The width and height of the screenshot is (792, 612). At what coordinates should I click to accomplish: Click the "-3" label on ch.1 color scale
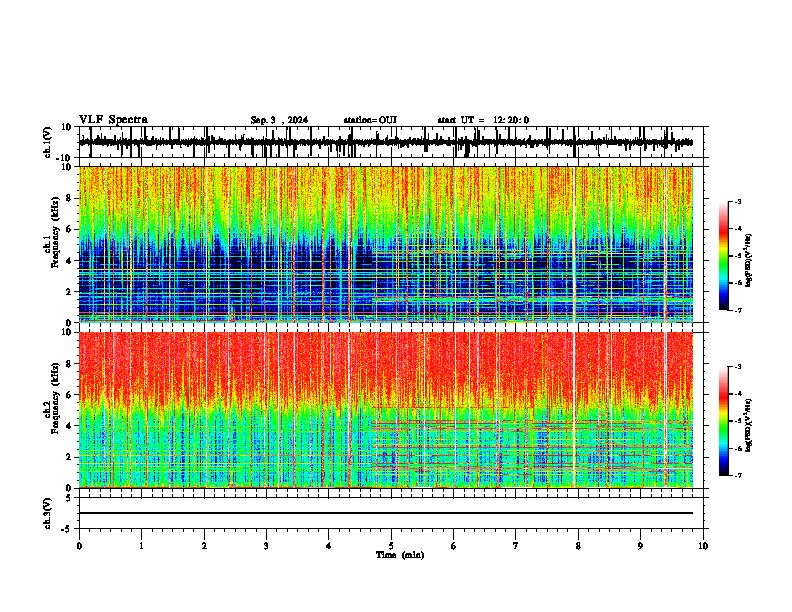[x=738, y=201]
